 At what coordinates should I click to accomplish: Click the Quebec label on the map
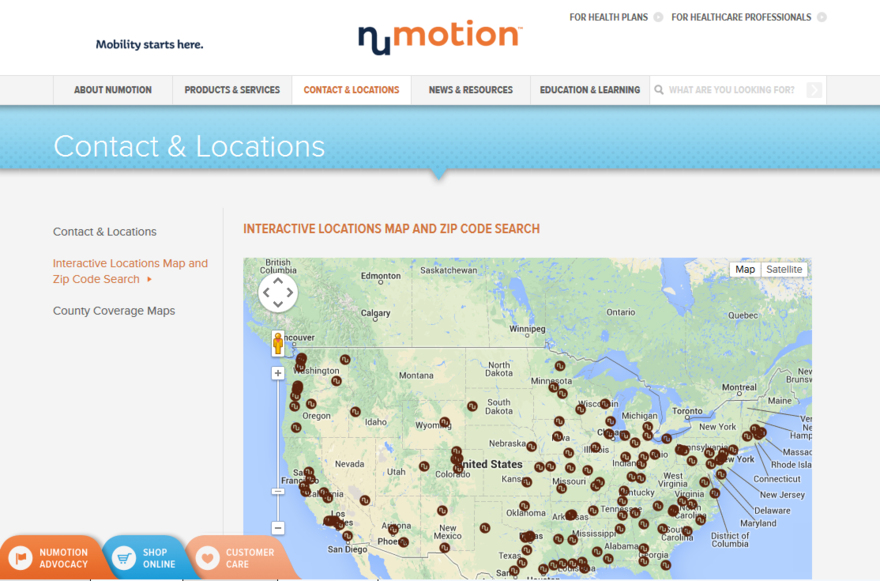click(743, 315)
